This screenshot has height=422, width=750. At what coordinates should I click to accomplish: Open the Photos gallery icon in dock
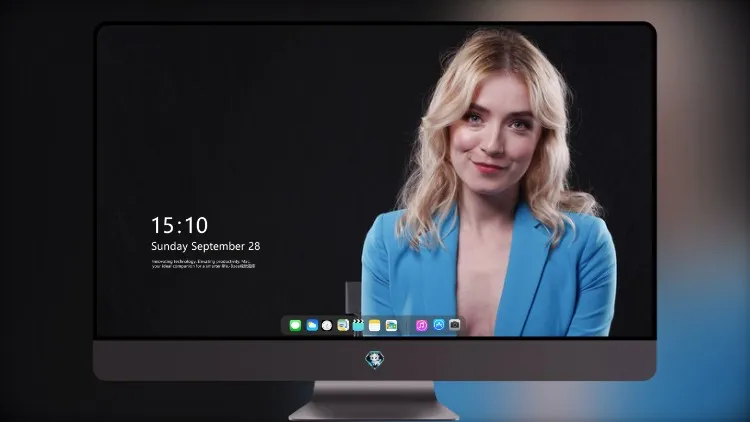(391, 326)
